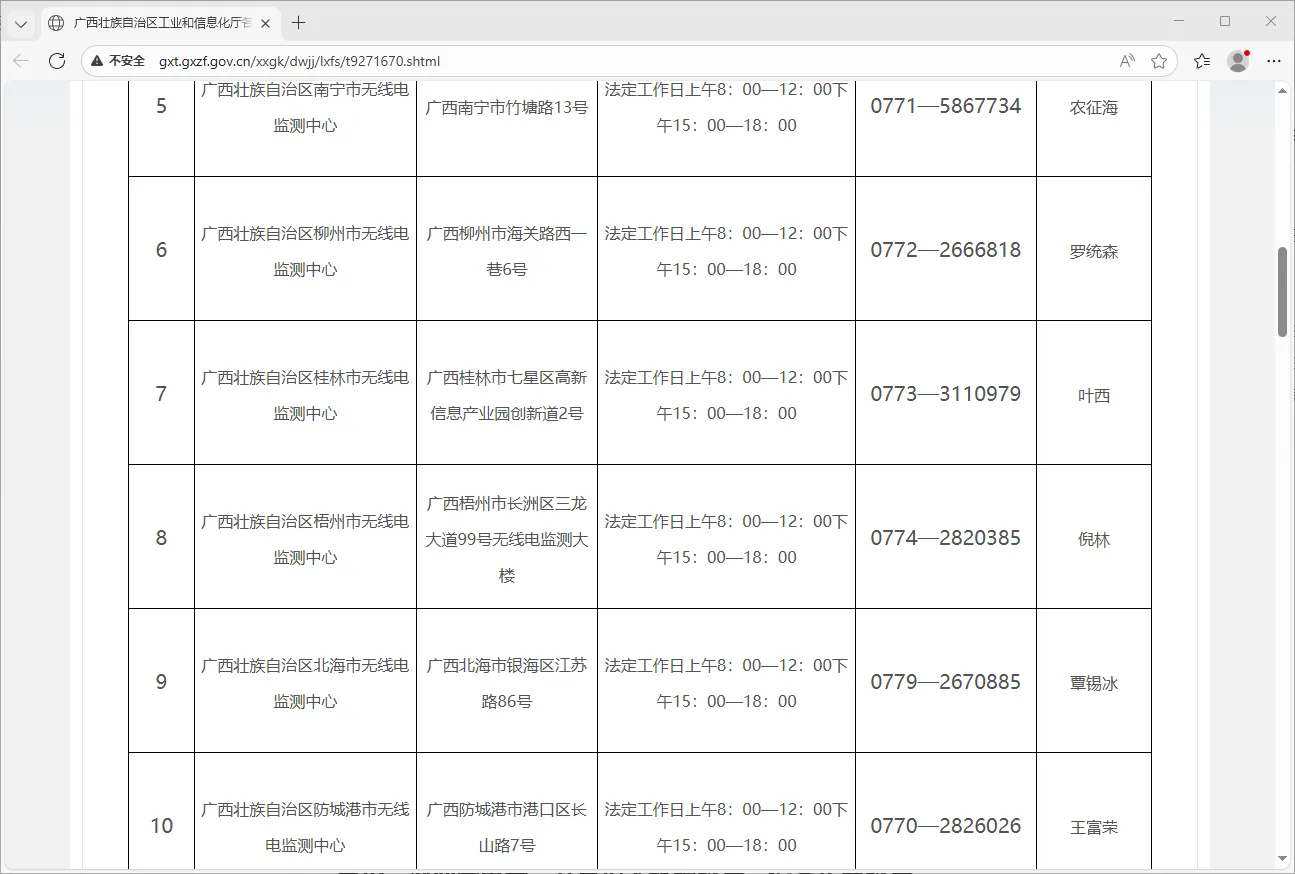Open the read aloud feature in address bar
This screenshot has height=874, width=1295.
[1126, 61]
